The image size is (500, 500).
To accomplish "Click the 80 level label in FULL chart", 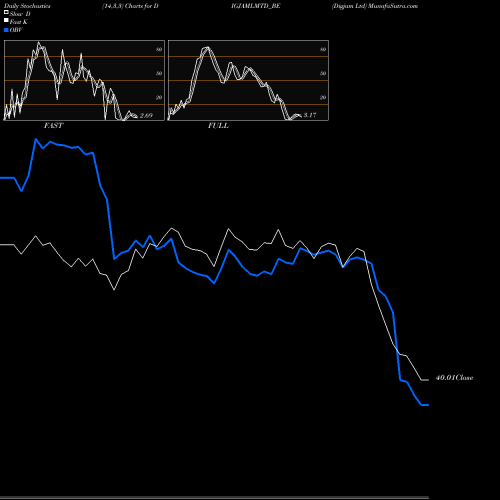I will tap(323, 49).
